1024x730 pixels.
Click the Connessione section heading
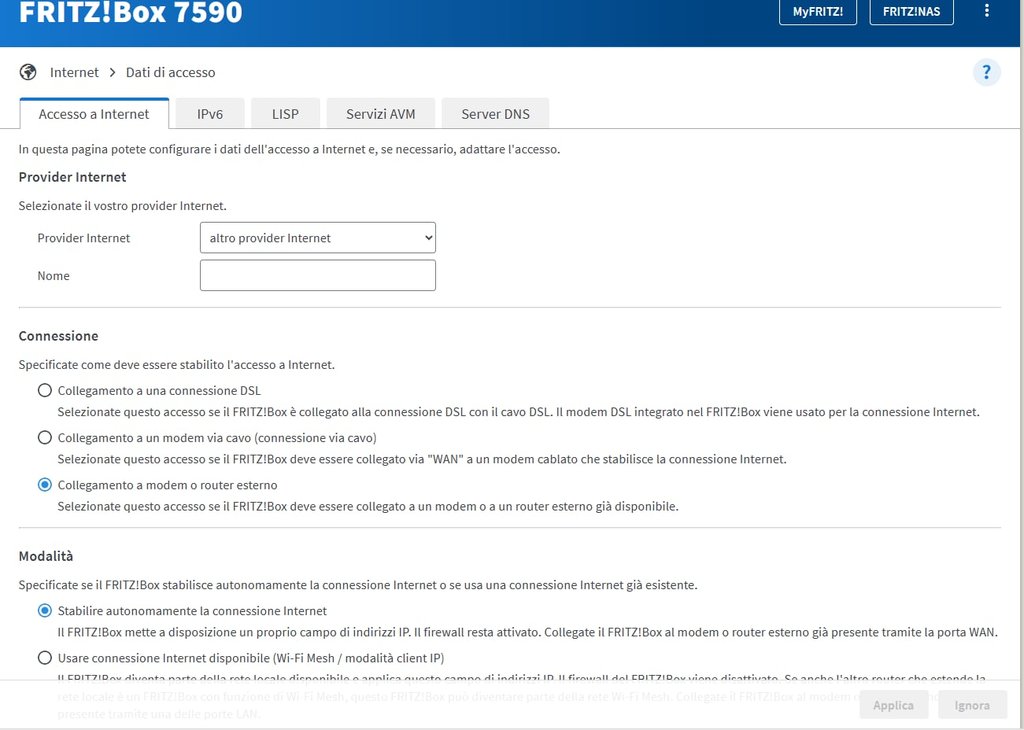point(58,336)
